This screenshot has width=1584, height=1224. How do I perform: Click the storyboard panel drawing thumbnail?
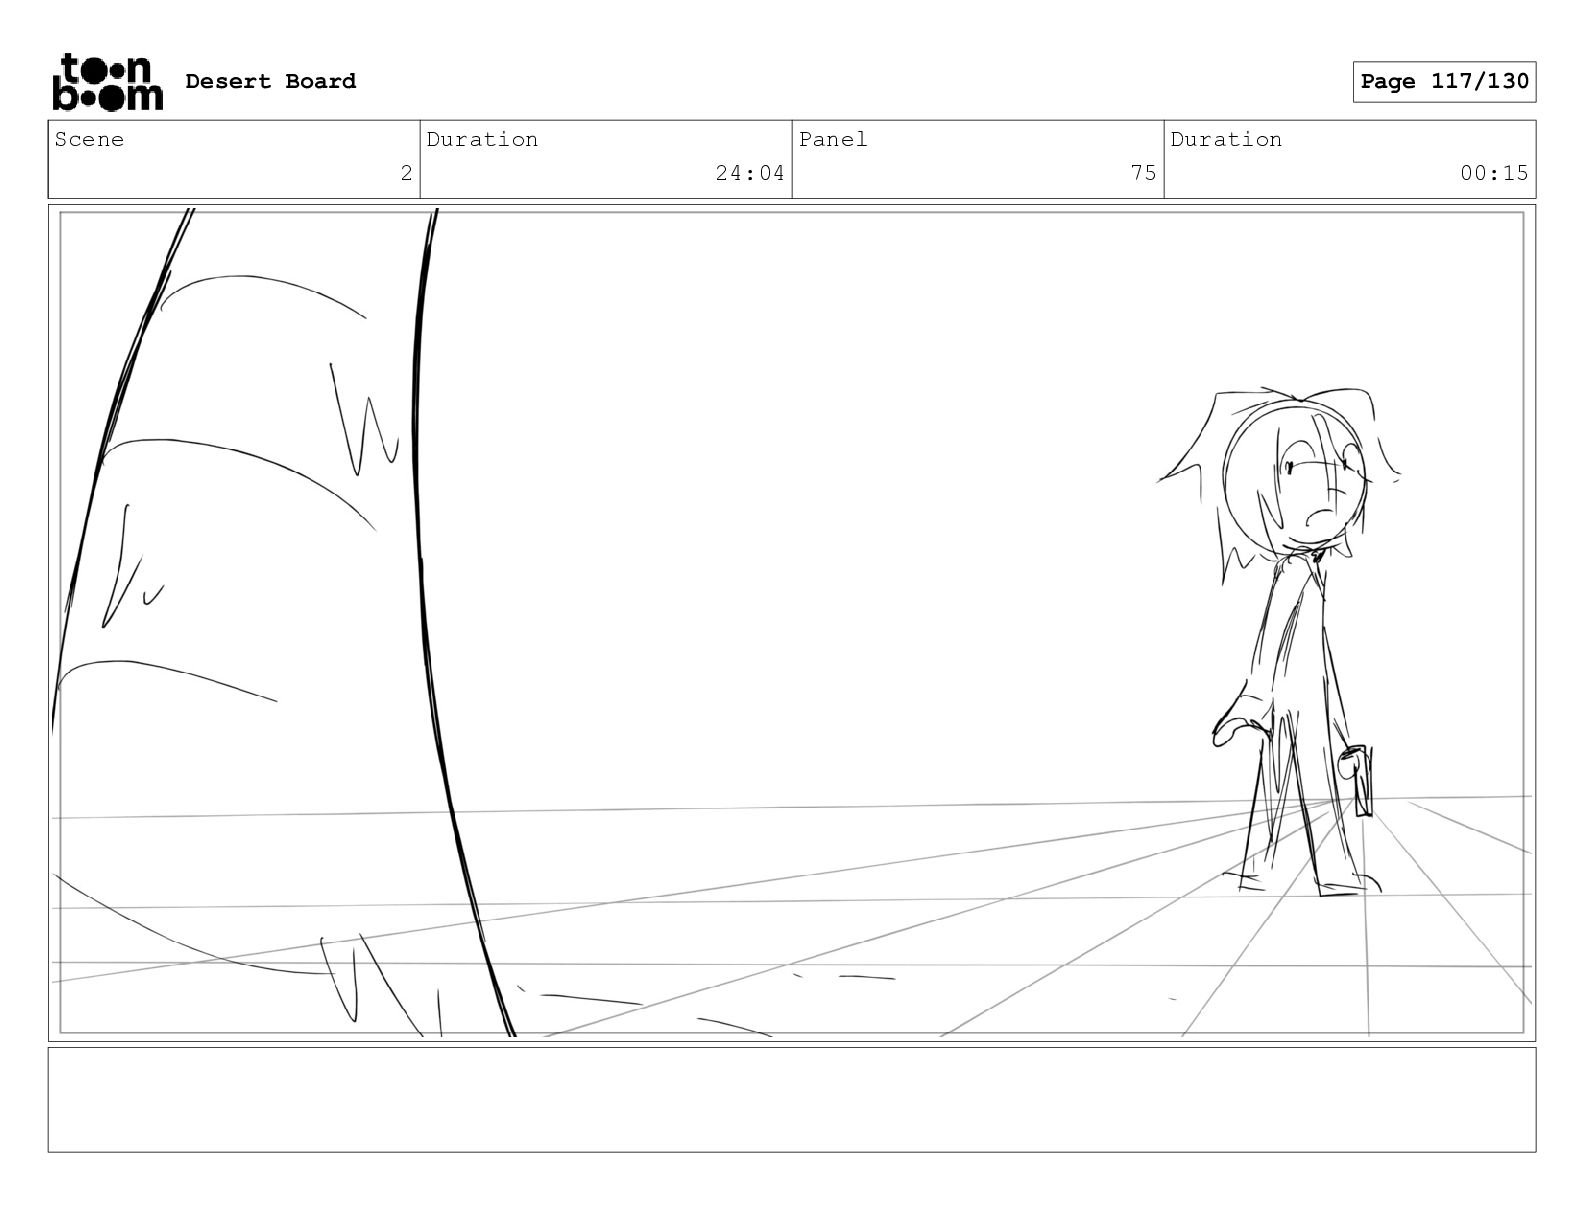792,623
